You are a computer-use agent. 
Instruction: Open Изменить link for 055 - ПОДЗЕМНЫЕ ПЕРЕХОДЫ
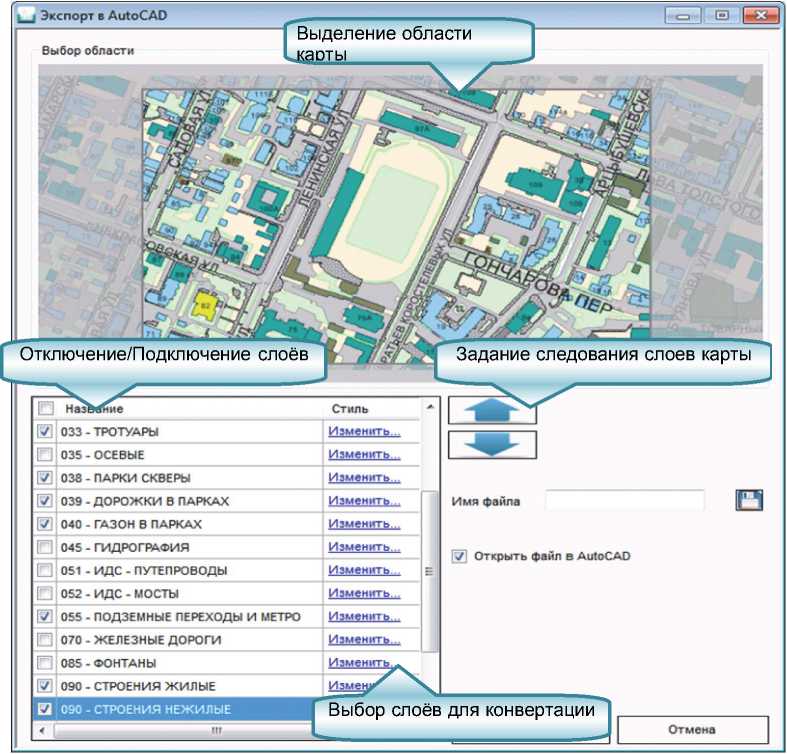tap(364, 616)
